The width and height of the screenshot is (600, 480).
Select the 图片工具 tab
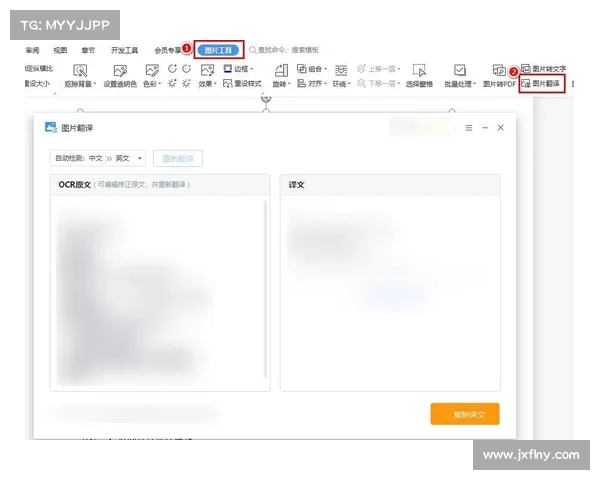click(x=218, y=50)
